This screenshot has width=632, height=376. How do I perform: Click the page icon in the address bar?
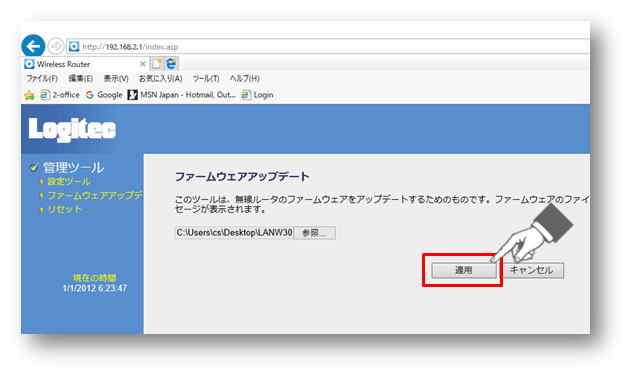(74, 46)
